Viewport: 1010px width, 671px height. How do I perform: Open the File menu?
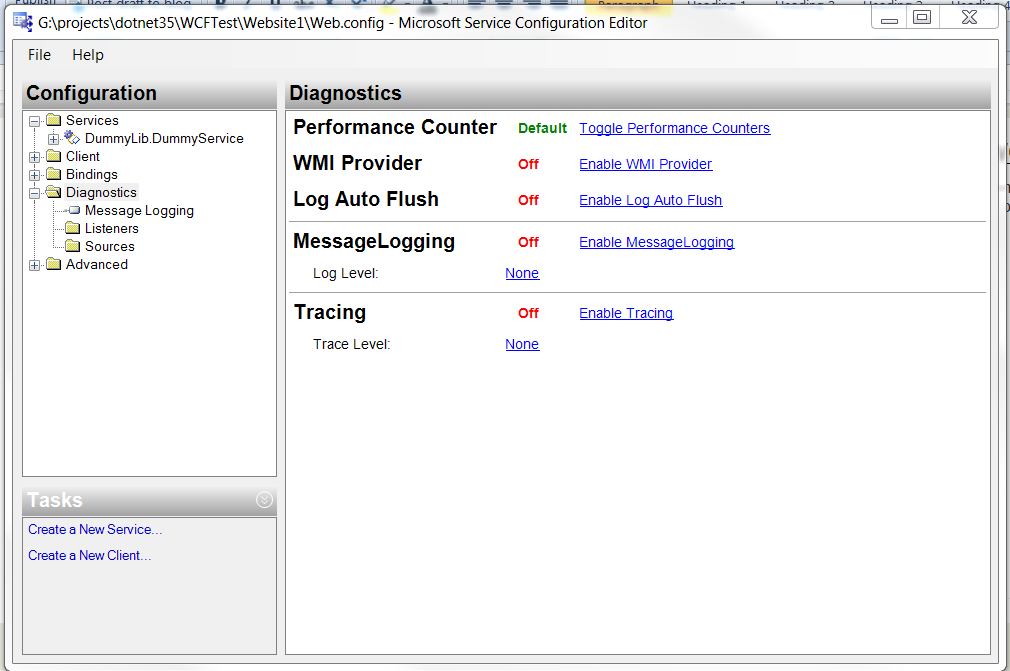point(39,55)
